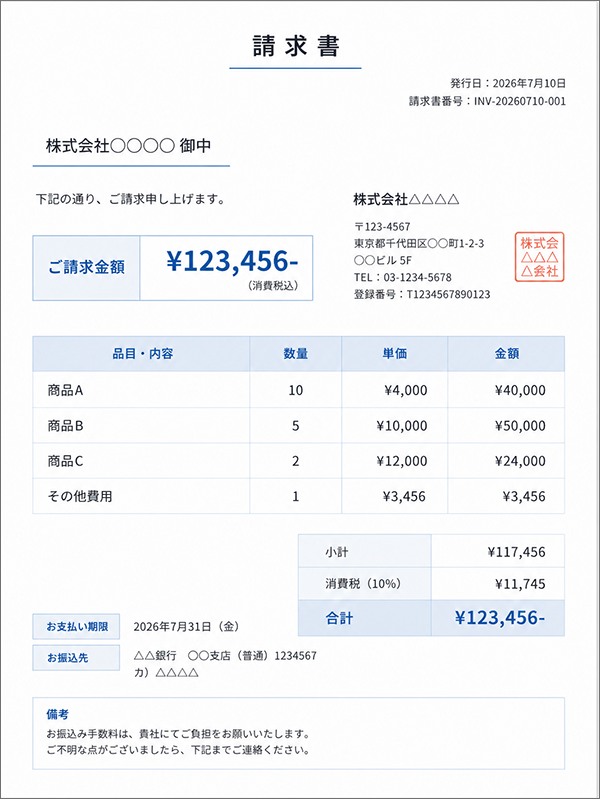The image size is (600, 799).
Task: Click the tax value ¥11,745
Action: click(520, 584)
